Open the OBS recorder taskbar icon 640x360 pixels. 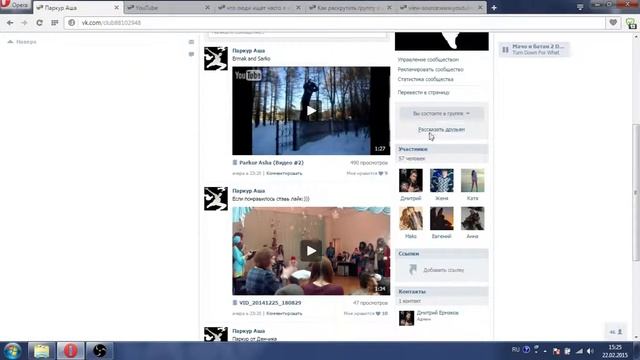pyautogui.click(x=99, y=351)
